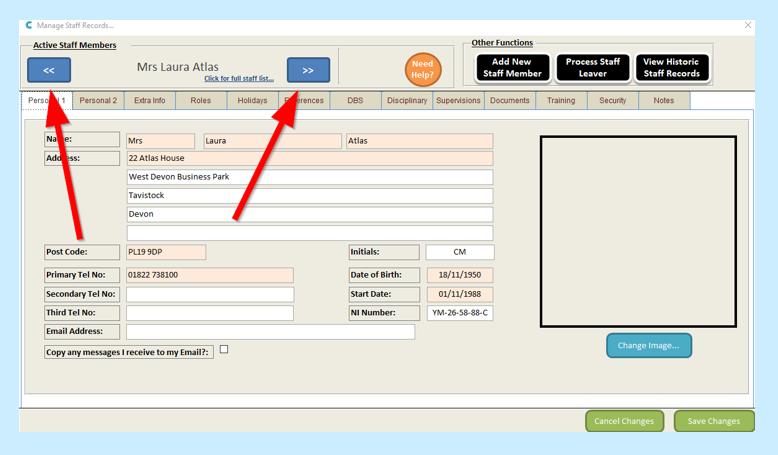Go to next staff member with >> button

point(308,70)
